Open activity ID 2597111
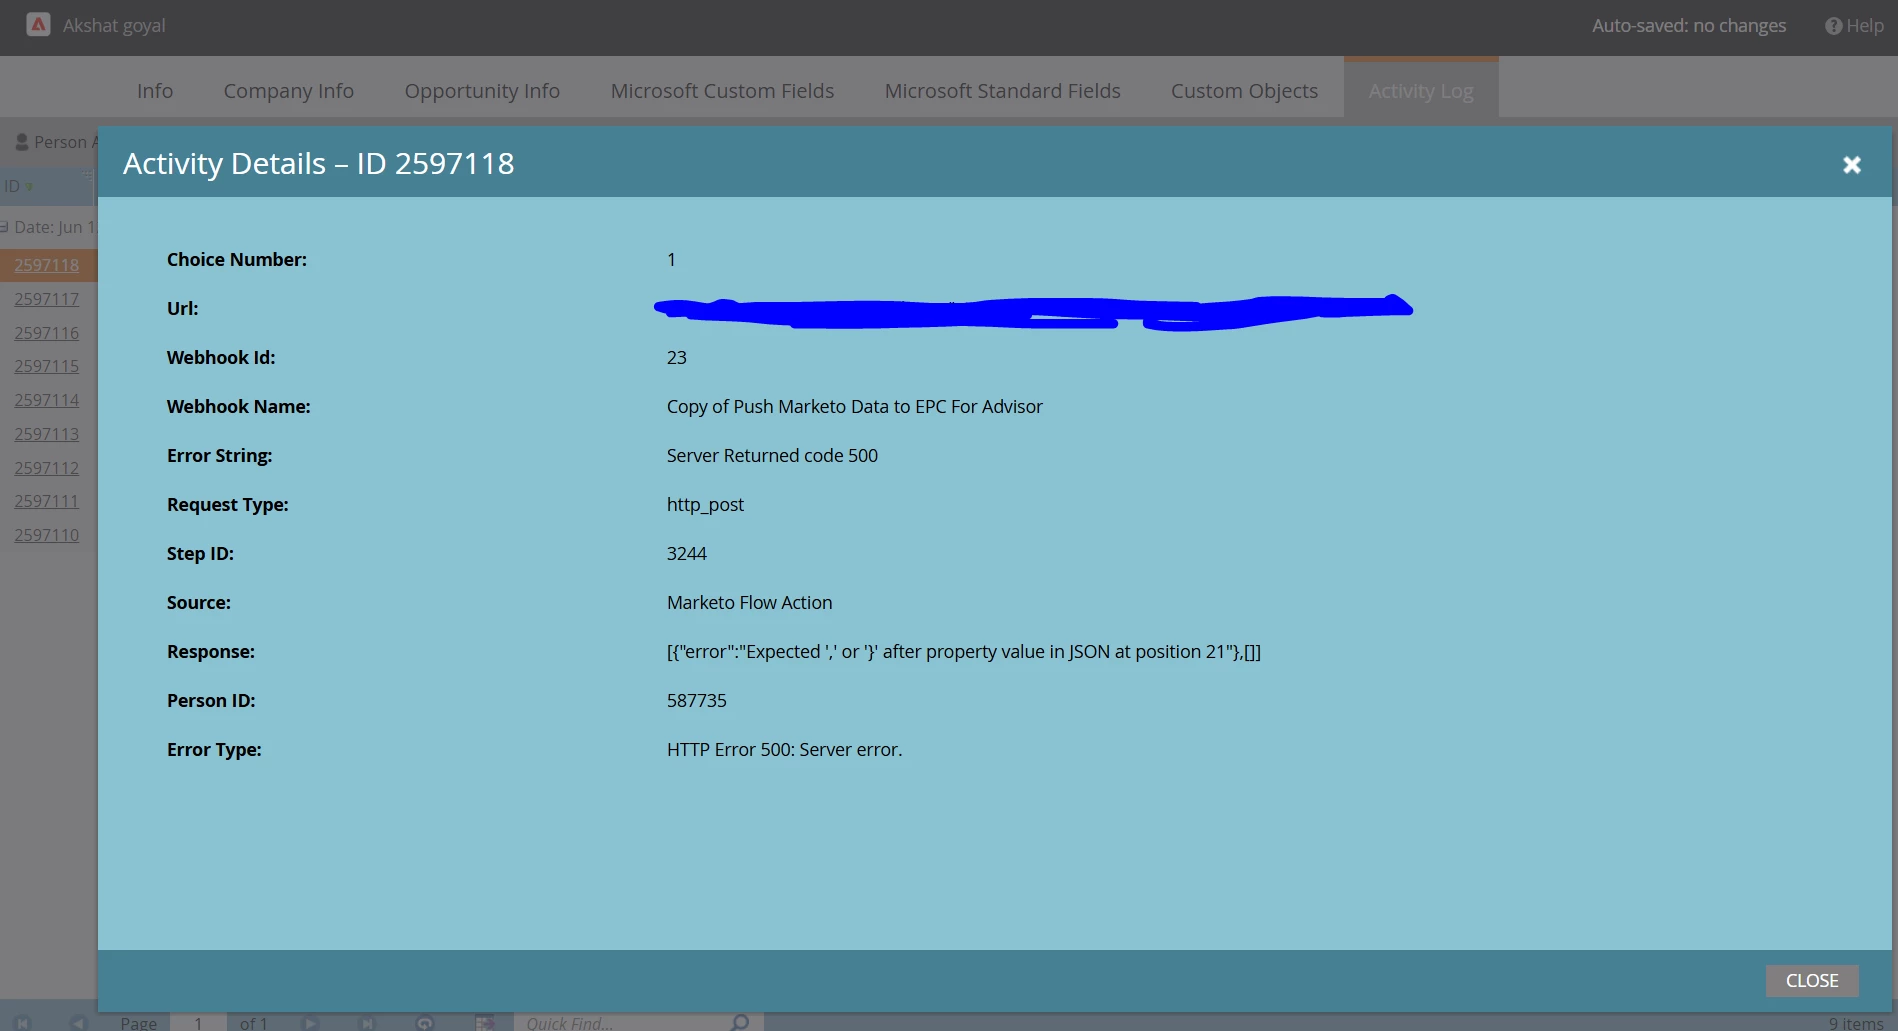Viewport: 1898px width, 1031px height. point(47,501)
